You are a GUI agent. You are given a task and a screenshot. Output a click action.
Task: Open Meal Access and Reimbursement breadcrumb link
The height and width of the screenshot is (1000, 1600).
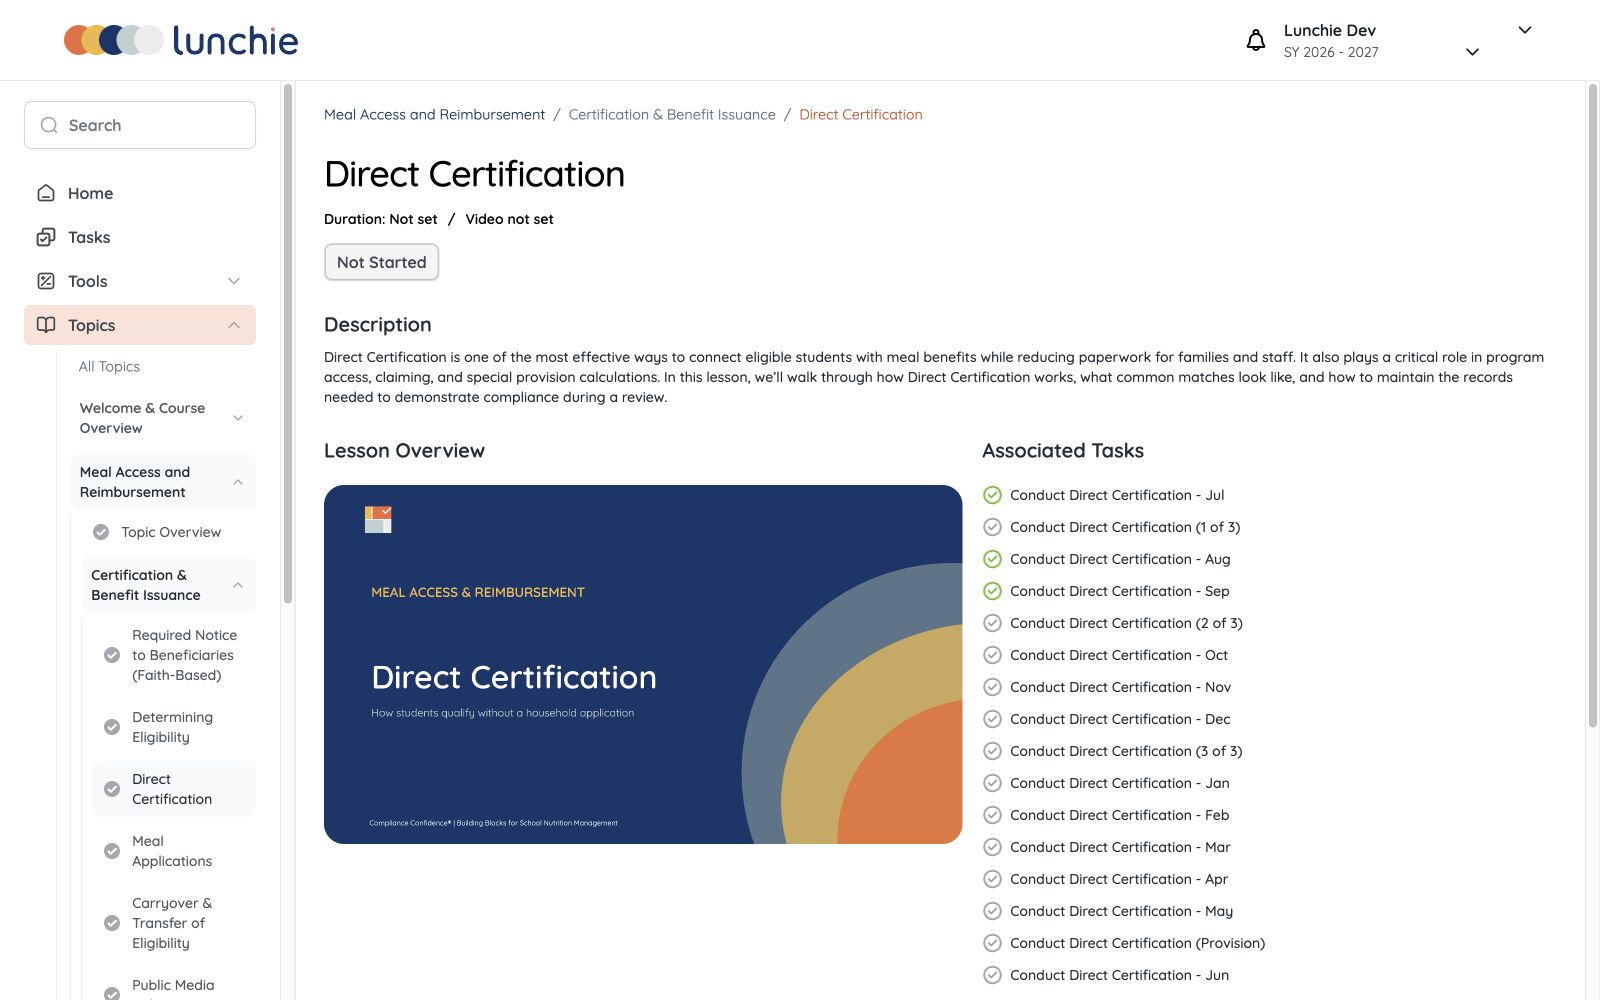434,115
